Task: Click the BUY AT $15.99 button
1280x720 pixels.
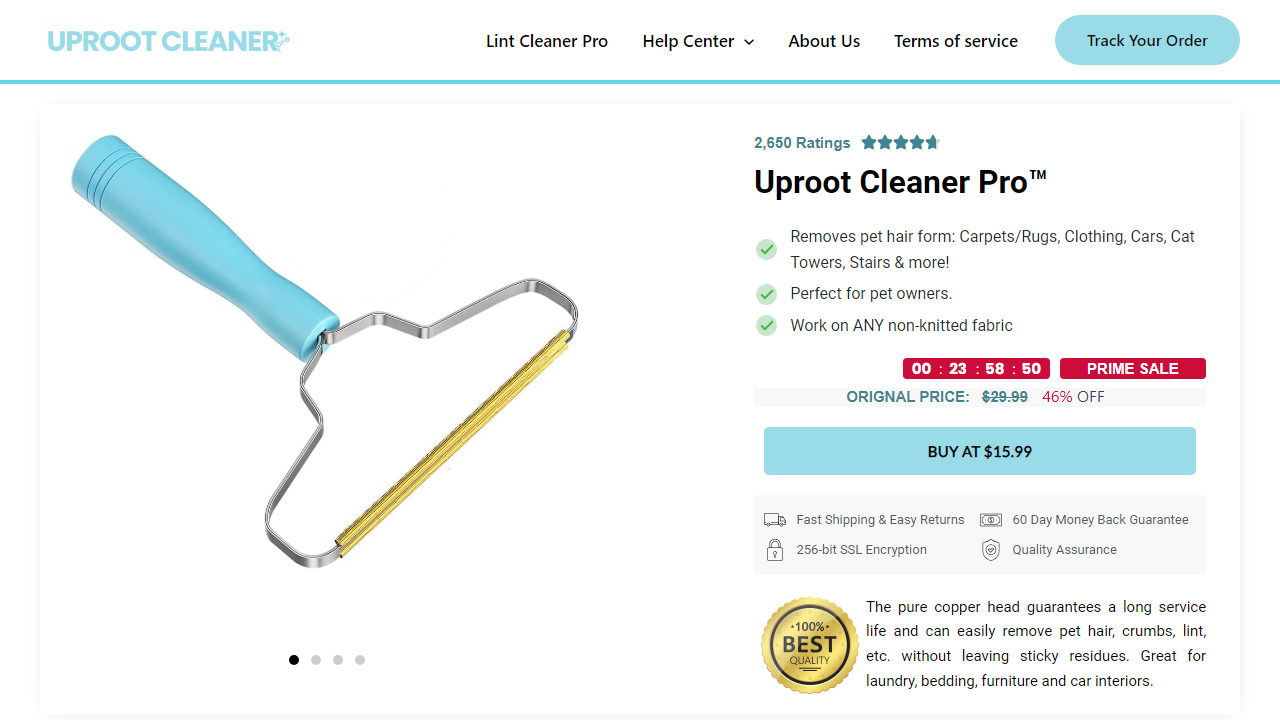Action: coord(979,451)
